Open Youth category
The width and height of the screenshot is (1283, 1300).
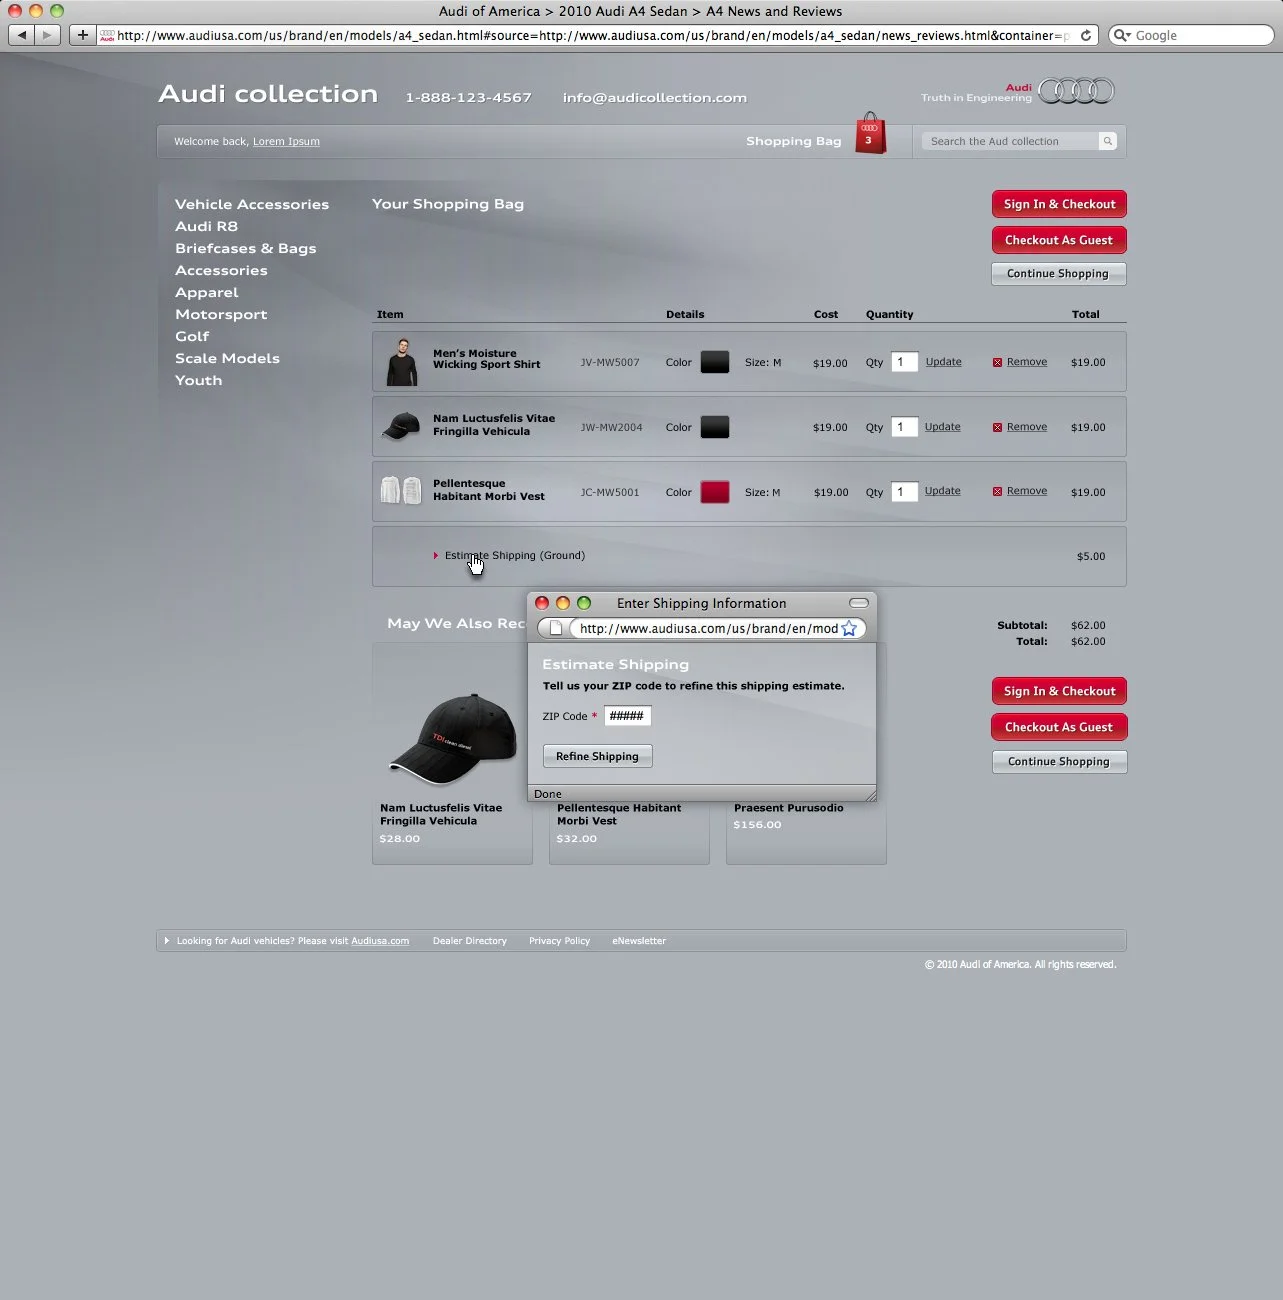[x=198, y=380]
